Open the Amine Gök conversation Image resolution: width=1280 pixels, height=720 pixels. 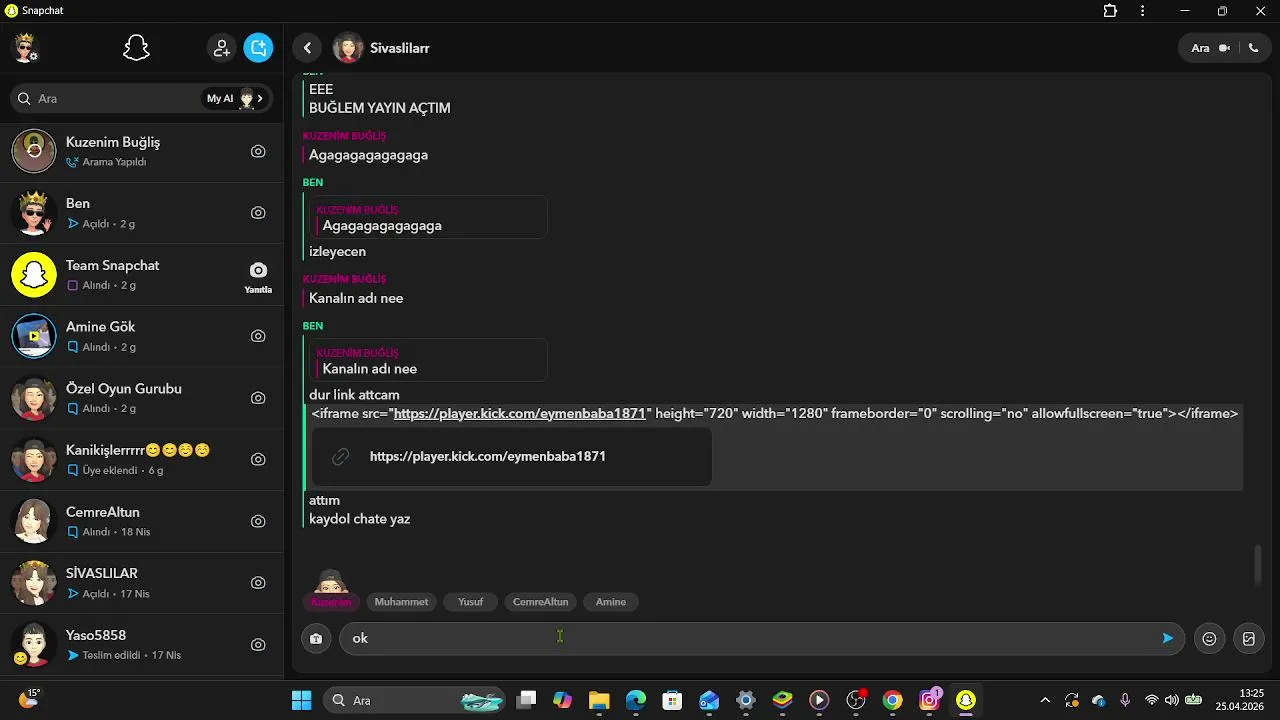coord(142,336)
